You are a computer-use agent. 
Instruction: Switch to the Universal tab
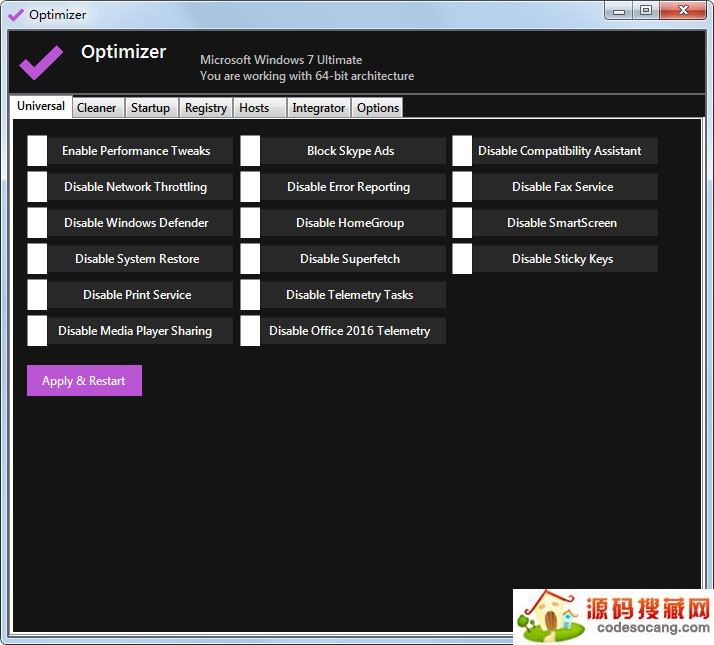pyautogui.click(x=41, y=106)
